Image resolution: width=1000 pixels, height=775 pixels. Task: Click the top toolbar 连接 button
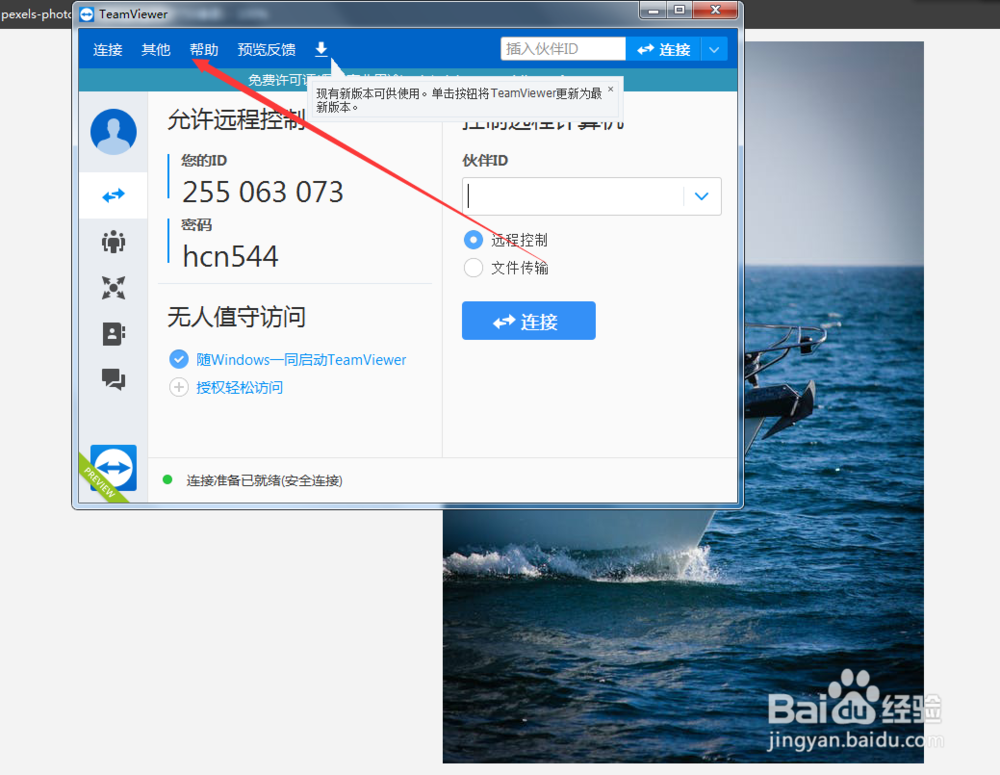point(663,49)
